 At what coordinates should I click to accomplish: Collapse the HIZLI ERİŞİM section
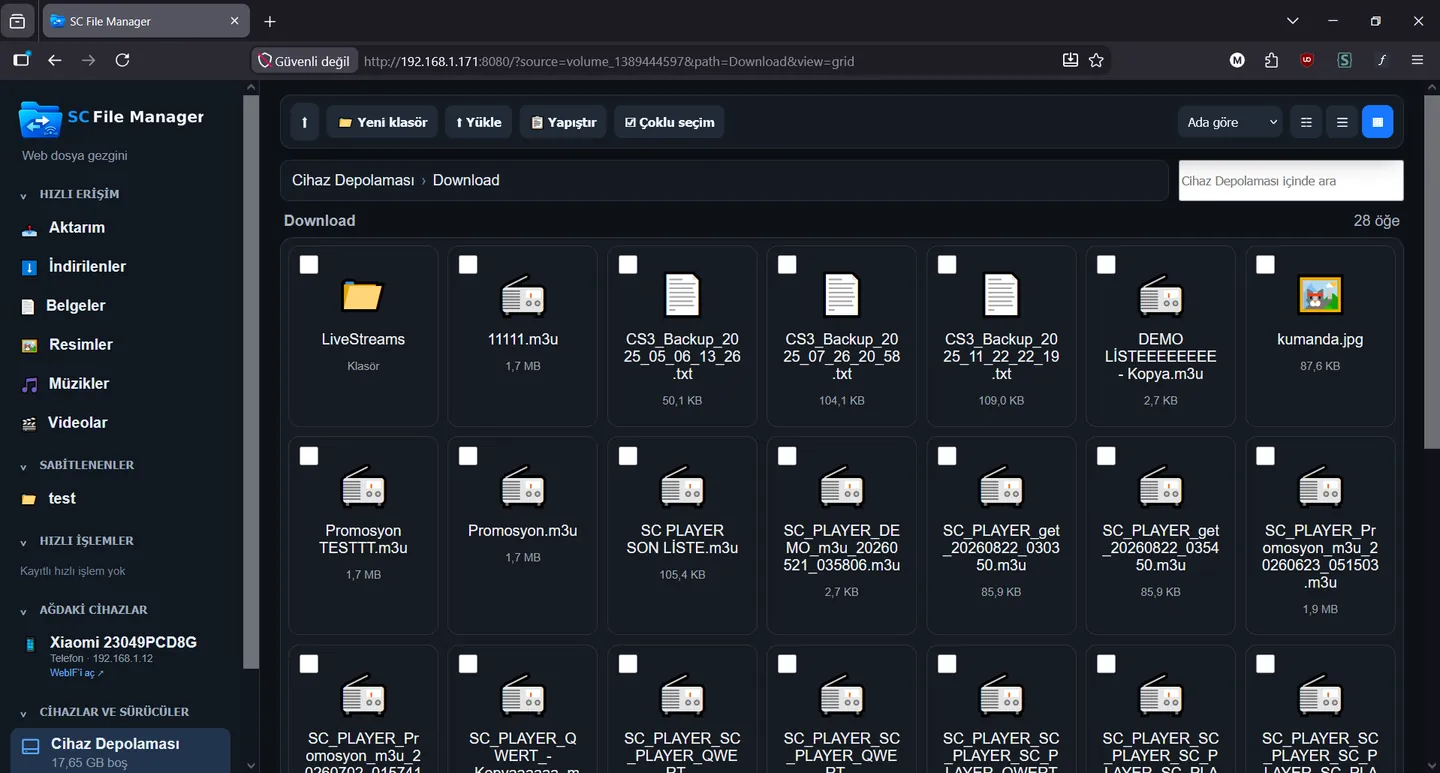click(x=24, y=195)
